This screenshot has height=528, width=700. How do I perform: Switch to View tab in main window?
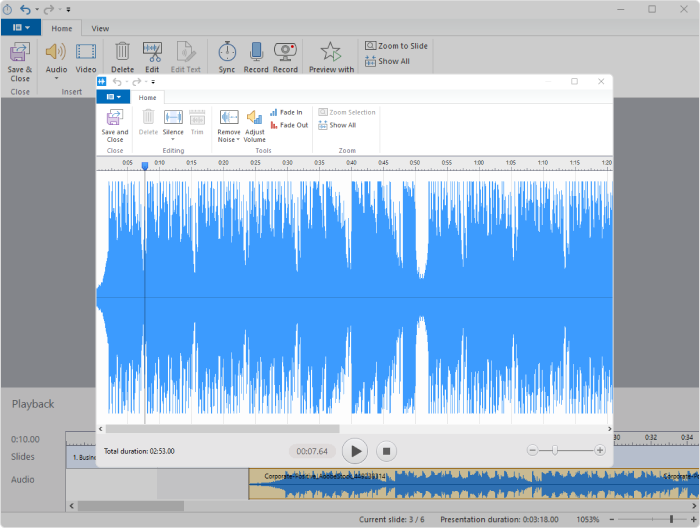click(100, 29)
